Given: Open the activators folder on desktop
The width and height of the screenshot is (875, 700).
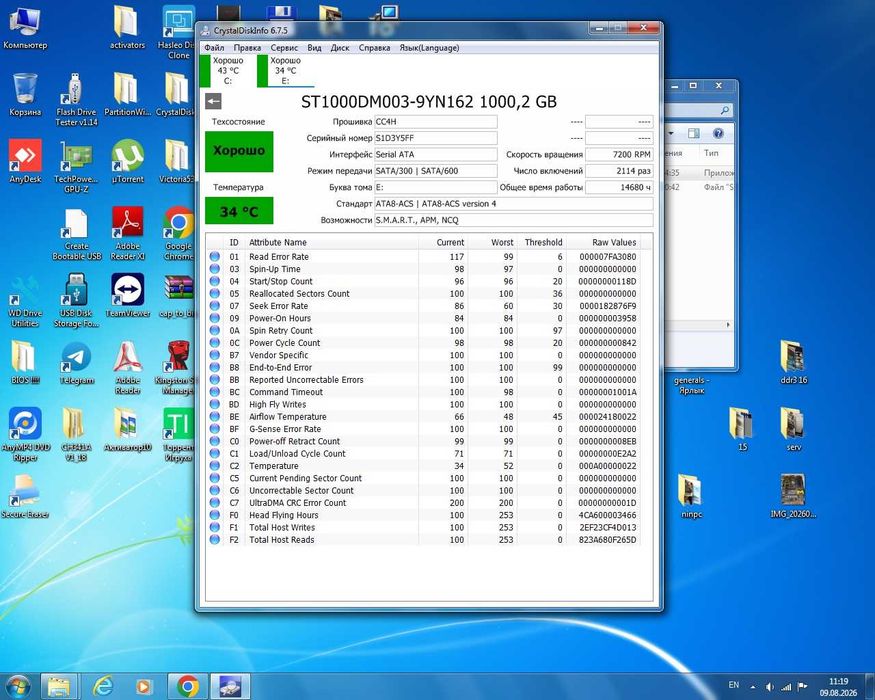Looking at the screenshot, I should [127, 28].
